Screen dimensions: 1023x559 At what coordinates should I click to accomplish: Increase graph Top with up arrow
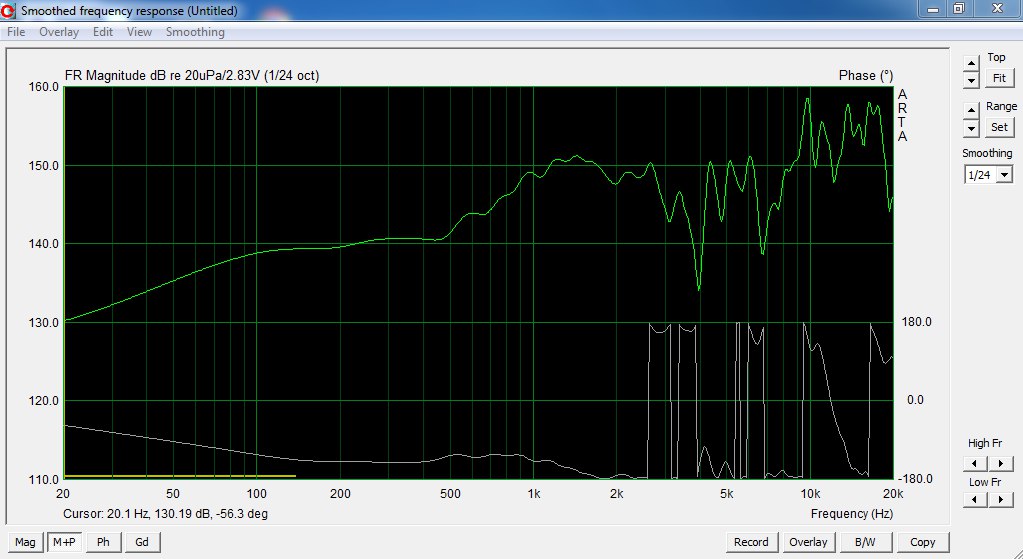tap(971, 63)
